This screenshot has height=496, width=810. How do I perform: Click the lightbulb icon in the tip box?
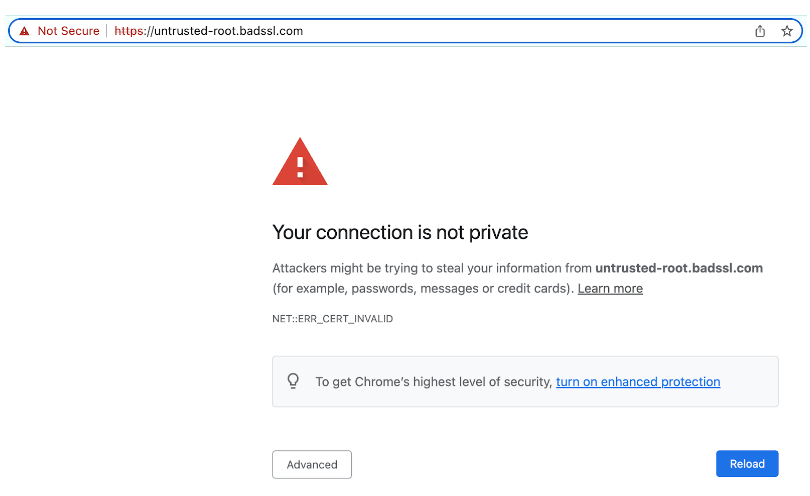(293, 381)
